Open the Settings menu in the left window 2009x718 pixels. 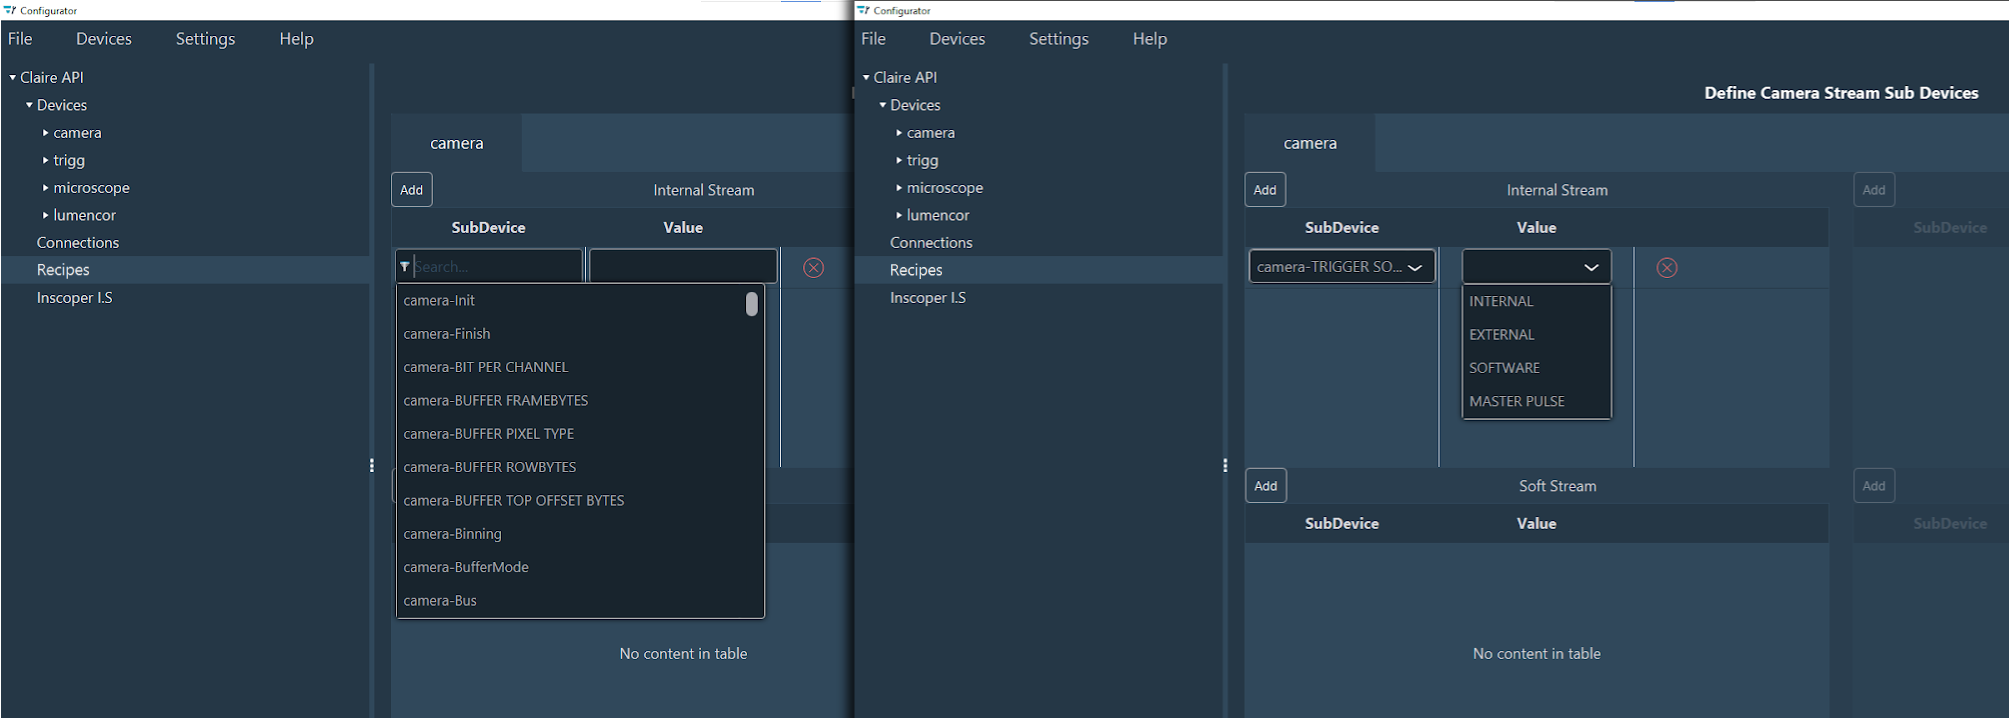(x=205, y=39)
